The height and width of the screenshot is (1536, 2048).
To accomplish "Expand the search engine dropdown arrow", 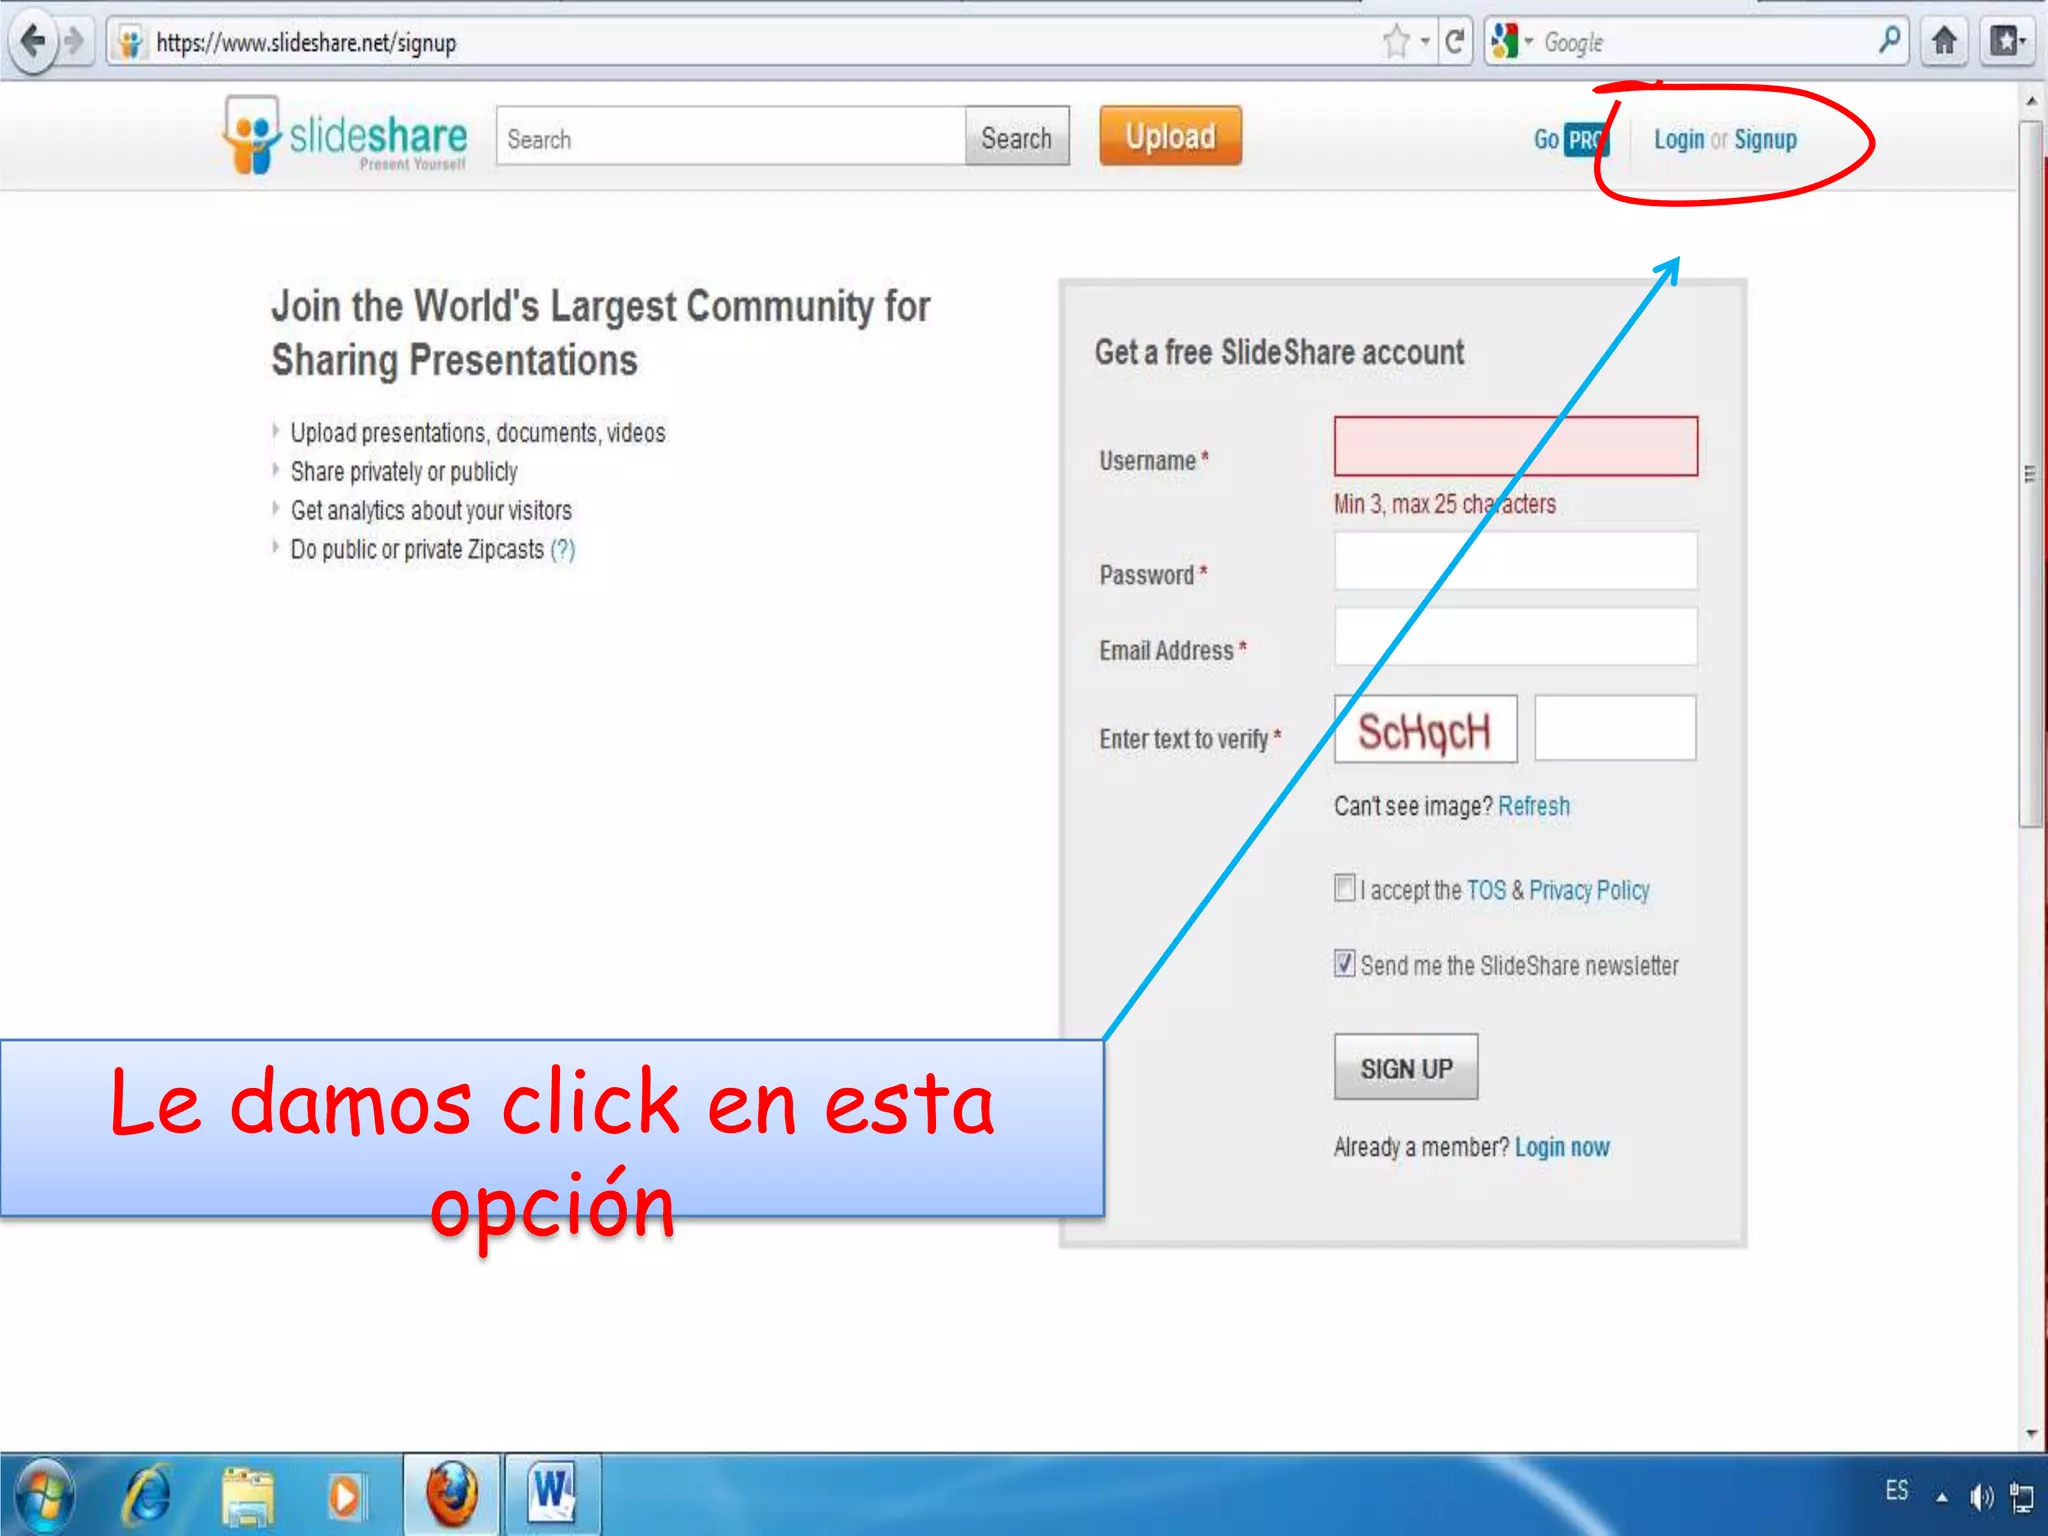I will [x=1529, y=42].
